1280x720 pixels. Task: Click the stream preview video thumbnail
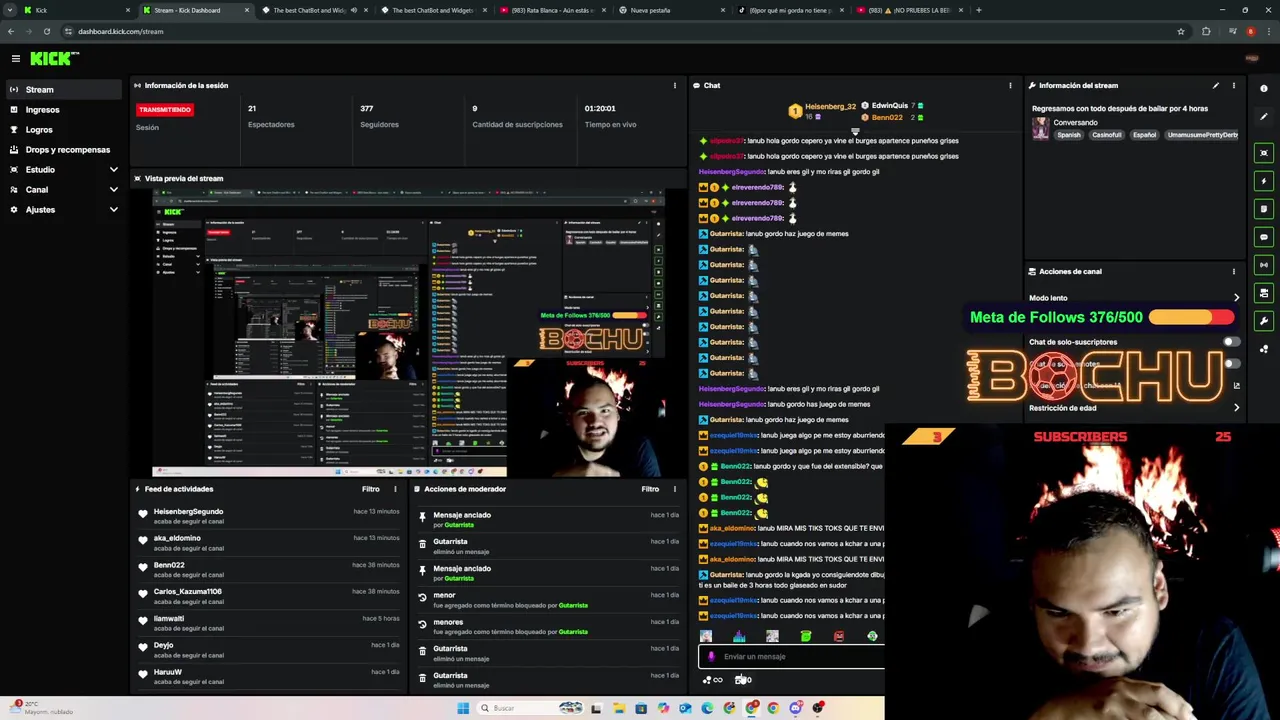[x=408, y=334]
